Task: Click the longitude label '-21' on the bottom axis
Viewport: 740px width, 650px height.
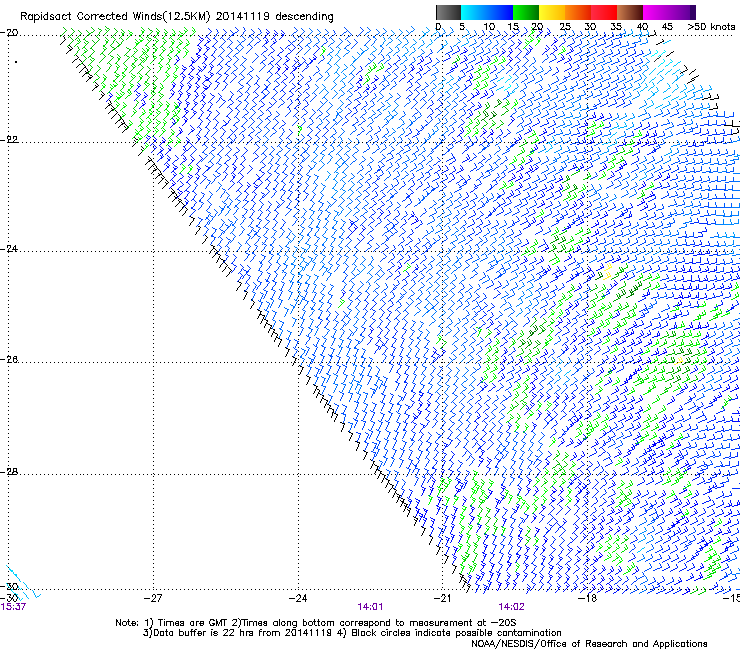Action: point(442,598)
